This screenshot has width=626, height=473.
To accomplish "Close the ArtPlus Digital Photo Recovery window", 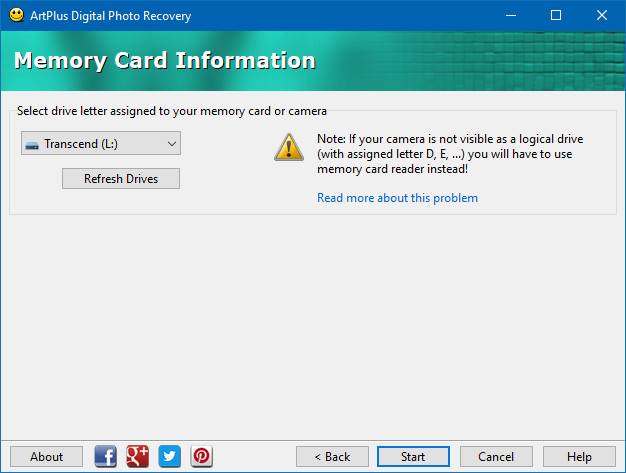I will (603, 16).
